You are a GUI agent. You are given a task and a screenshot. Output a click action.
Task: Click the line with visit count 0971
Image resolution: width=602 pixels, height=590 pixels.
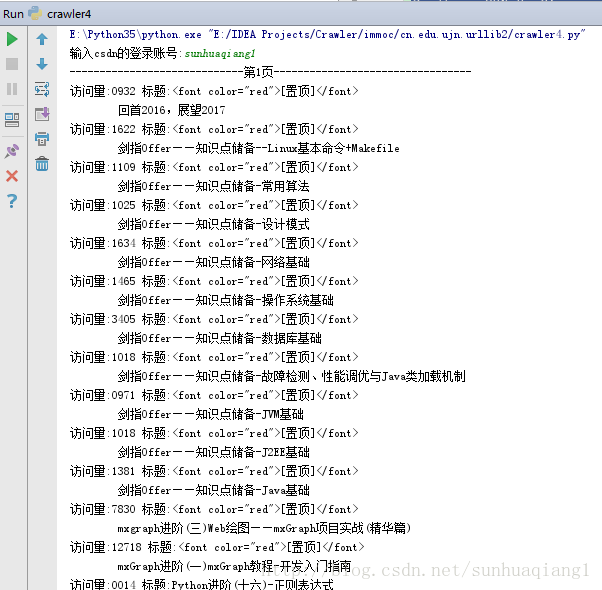214,395
